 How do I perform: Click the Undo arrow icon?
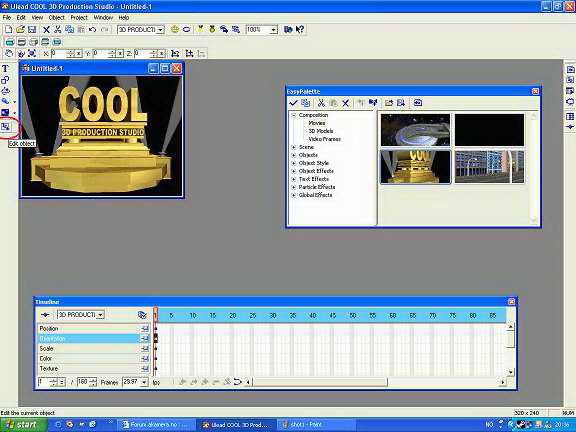pos(93,29)
